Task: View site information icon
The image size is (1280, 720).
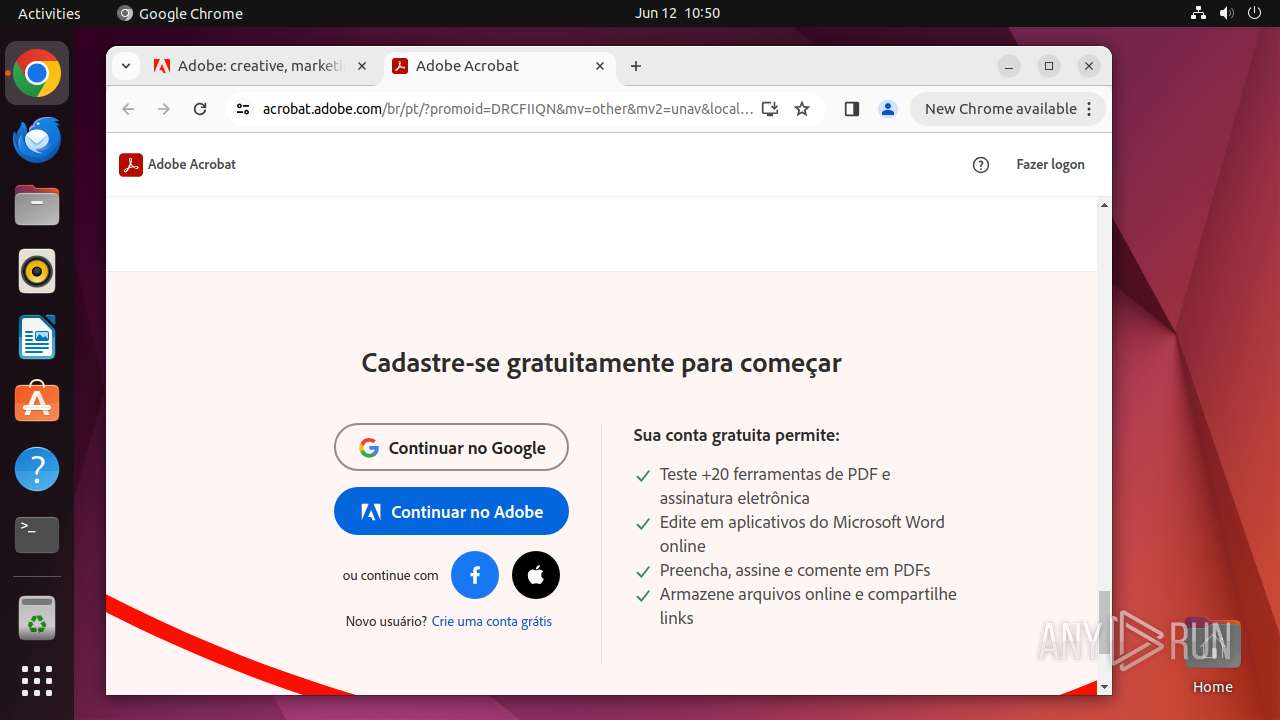Action: click(x=242, y=109)
